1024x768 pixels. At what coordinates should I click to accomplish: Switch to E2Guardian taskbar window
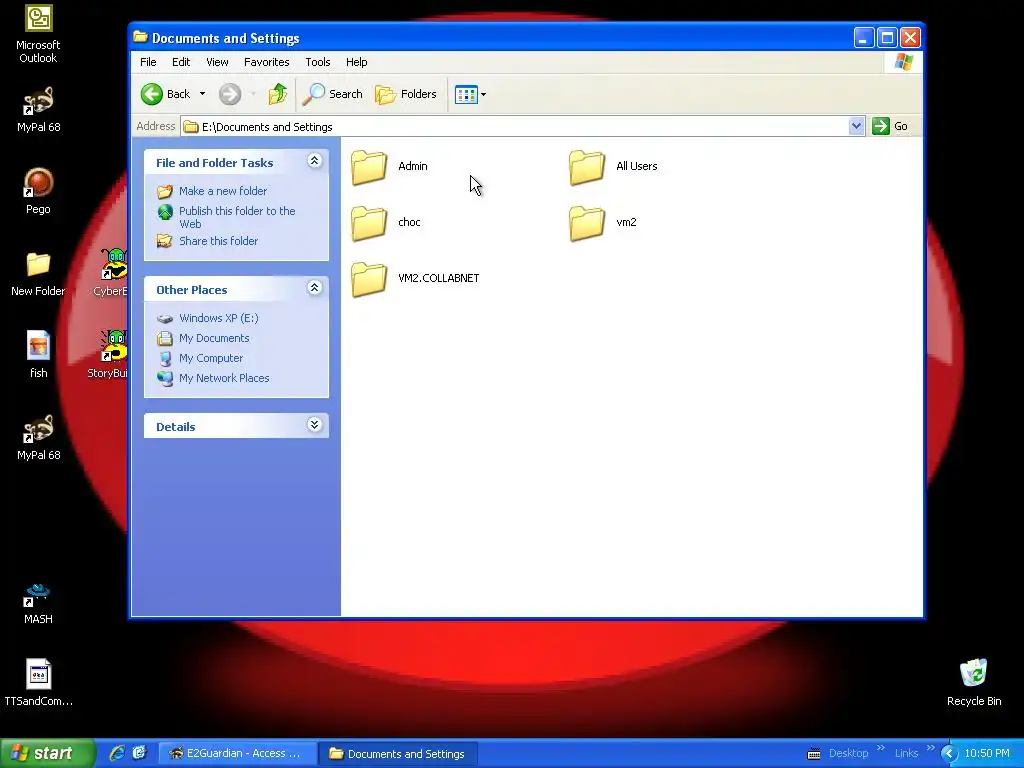click(x=237, y=754)
